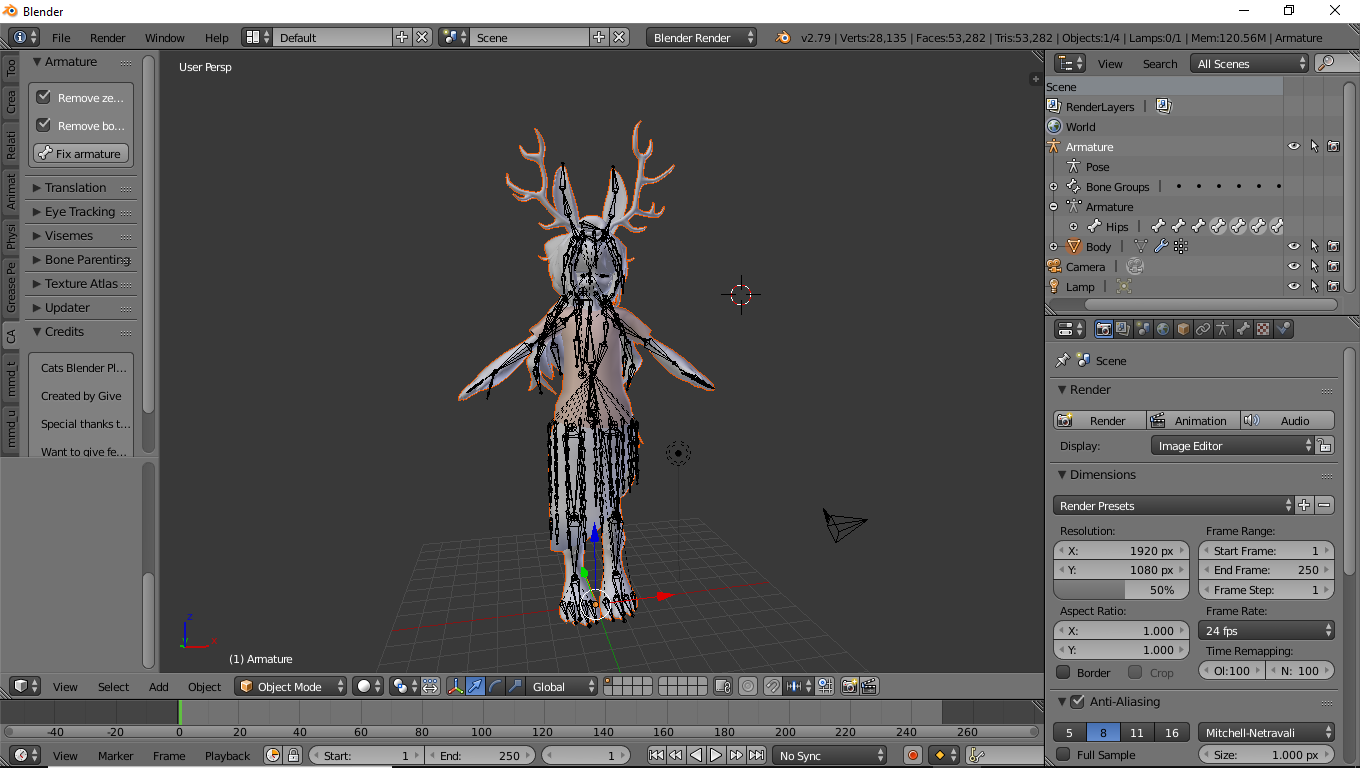Hide the Body object with eye icon

tap(1294, 246)
